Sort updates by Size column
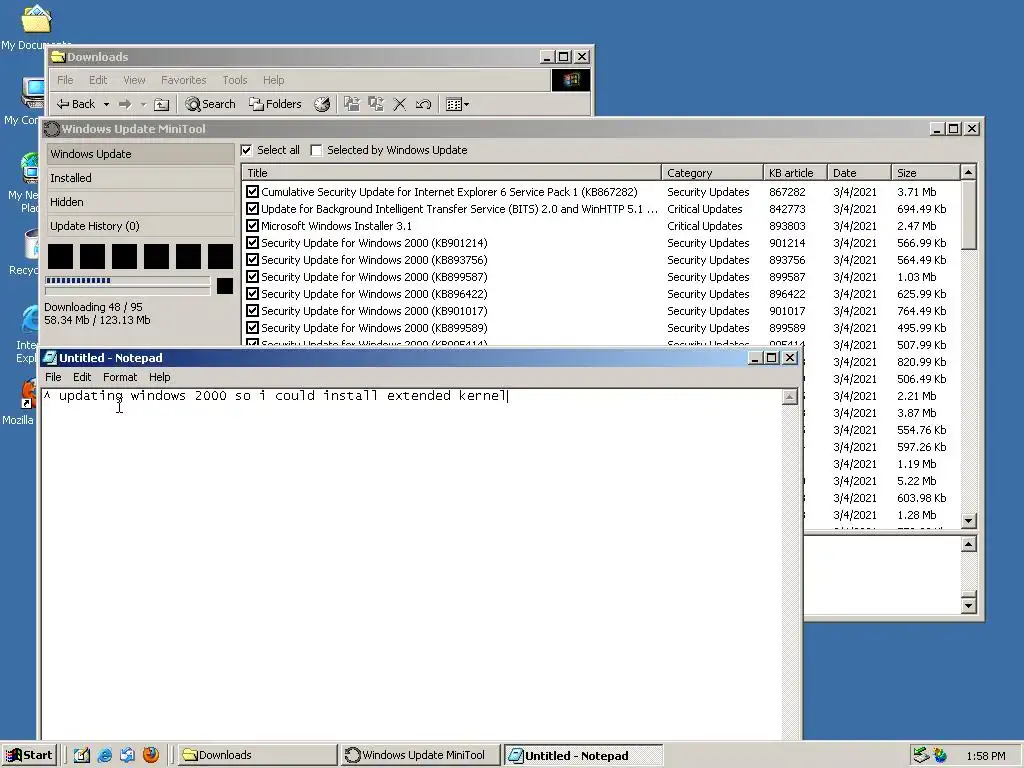The width and height of the screenshot is (1024, 768). coord(925,172)
